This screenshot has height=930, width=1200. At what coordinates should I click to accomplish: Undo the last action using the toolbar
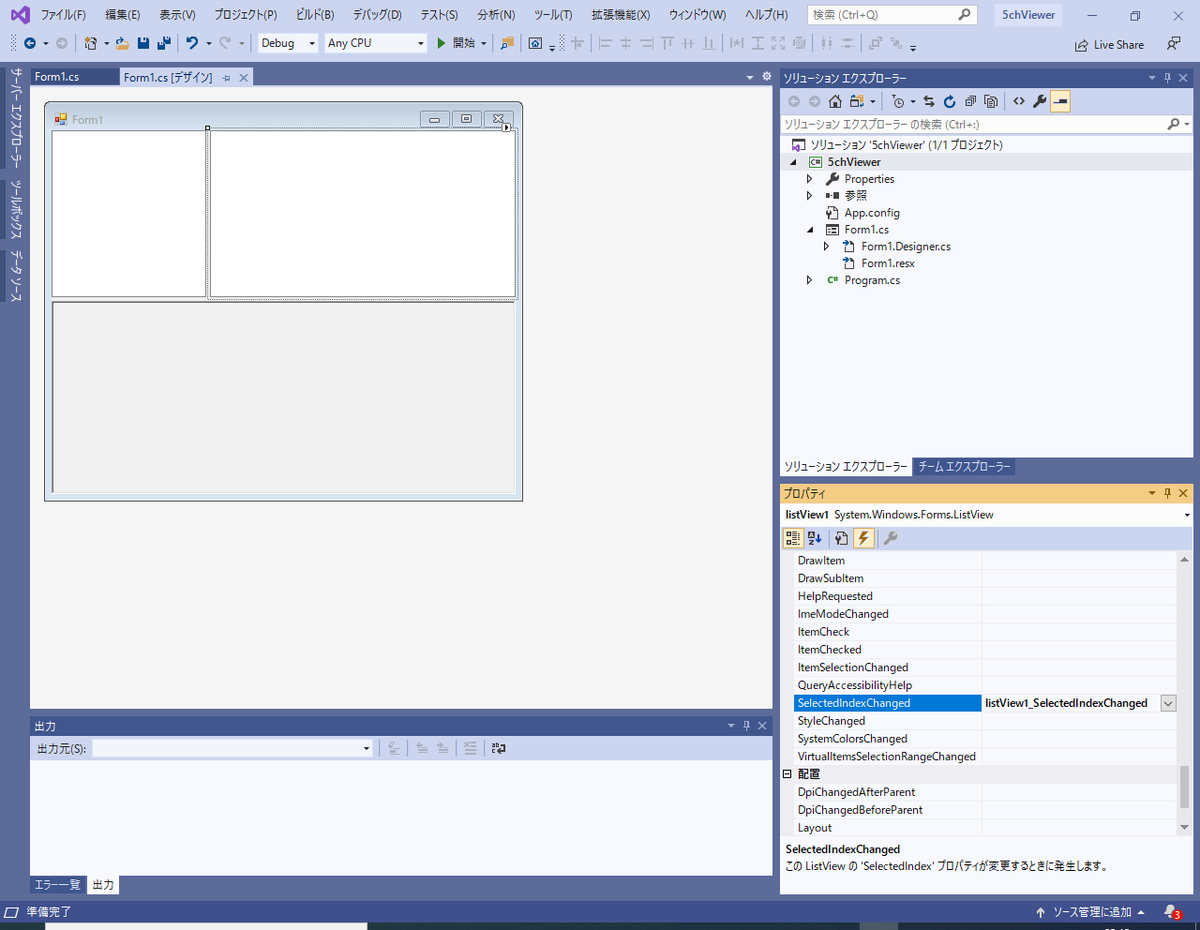tap(192, 43)
